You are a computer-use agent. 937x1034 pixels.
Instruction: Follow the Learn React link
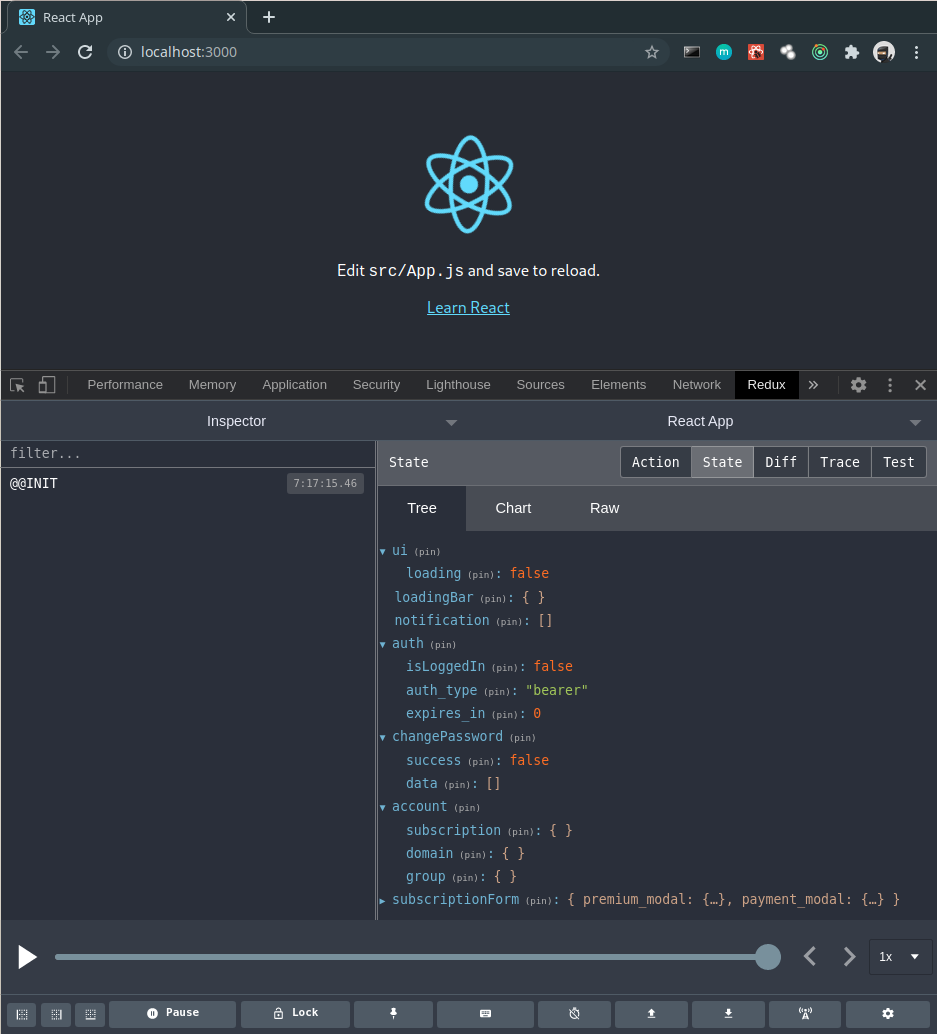tap(468, 308)
